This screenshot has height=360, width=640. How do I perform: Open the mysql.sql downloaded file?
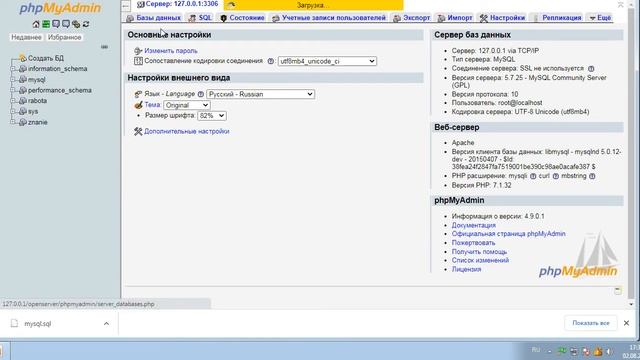pyautogui.click(x=38, y=324)
